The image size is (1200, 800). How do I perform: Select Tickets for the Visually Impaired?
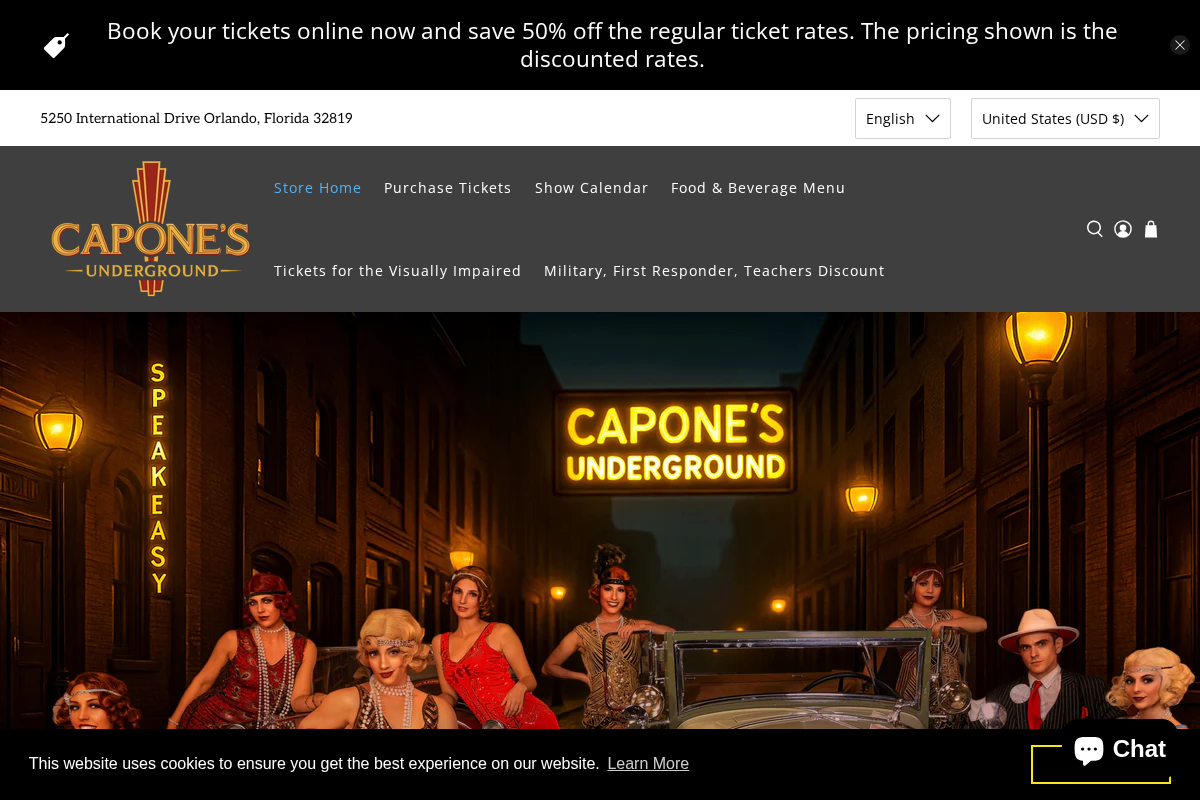pos(397,270)
